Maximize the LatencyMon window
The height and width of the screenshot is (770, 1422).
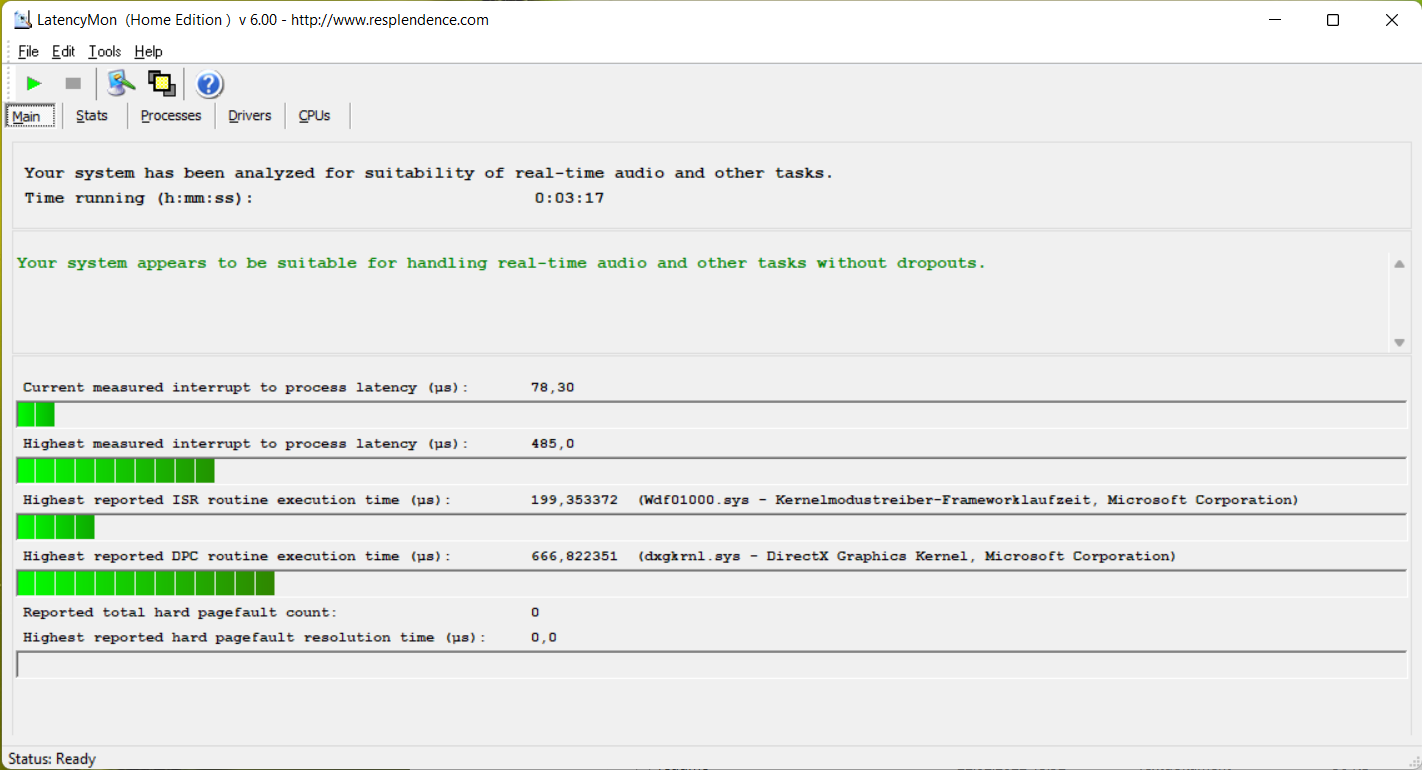pos(1333,20)
